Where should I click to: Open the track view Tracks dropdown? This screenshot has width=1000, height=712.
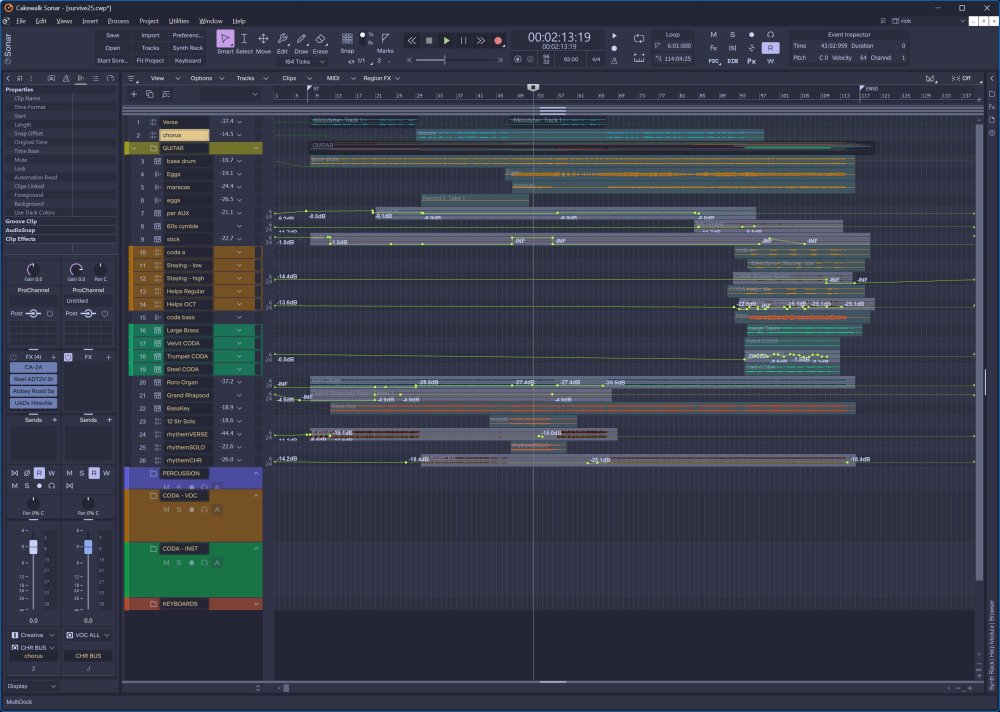tap(252, 78)
